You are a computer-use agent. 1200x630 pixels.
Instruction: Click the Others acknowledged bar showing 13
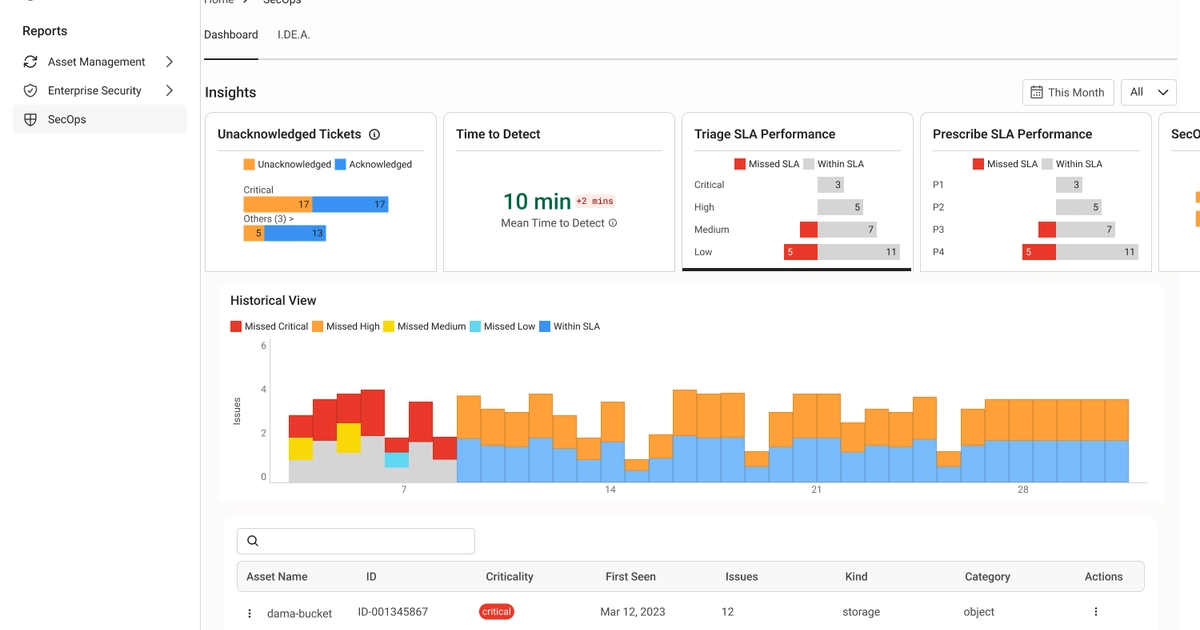click(x=295, y=233)
